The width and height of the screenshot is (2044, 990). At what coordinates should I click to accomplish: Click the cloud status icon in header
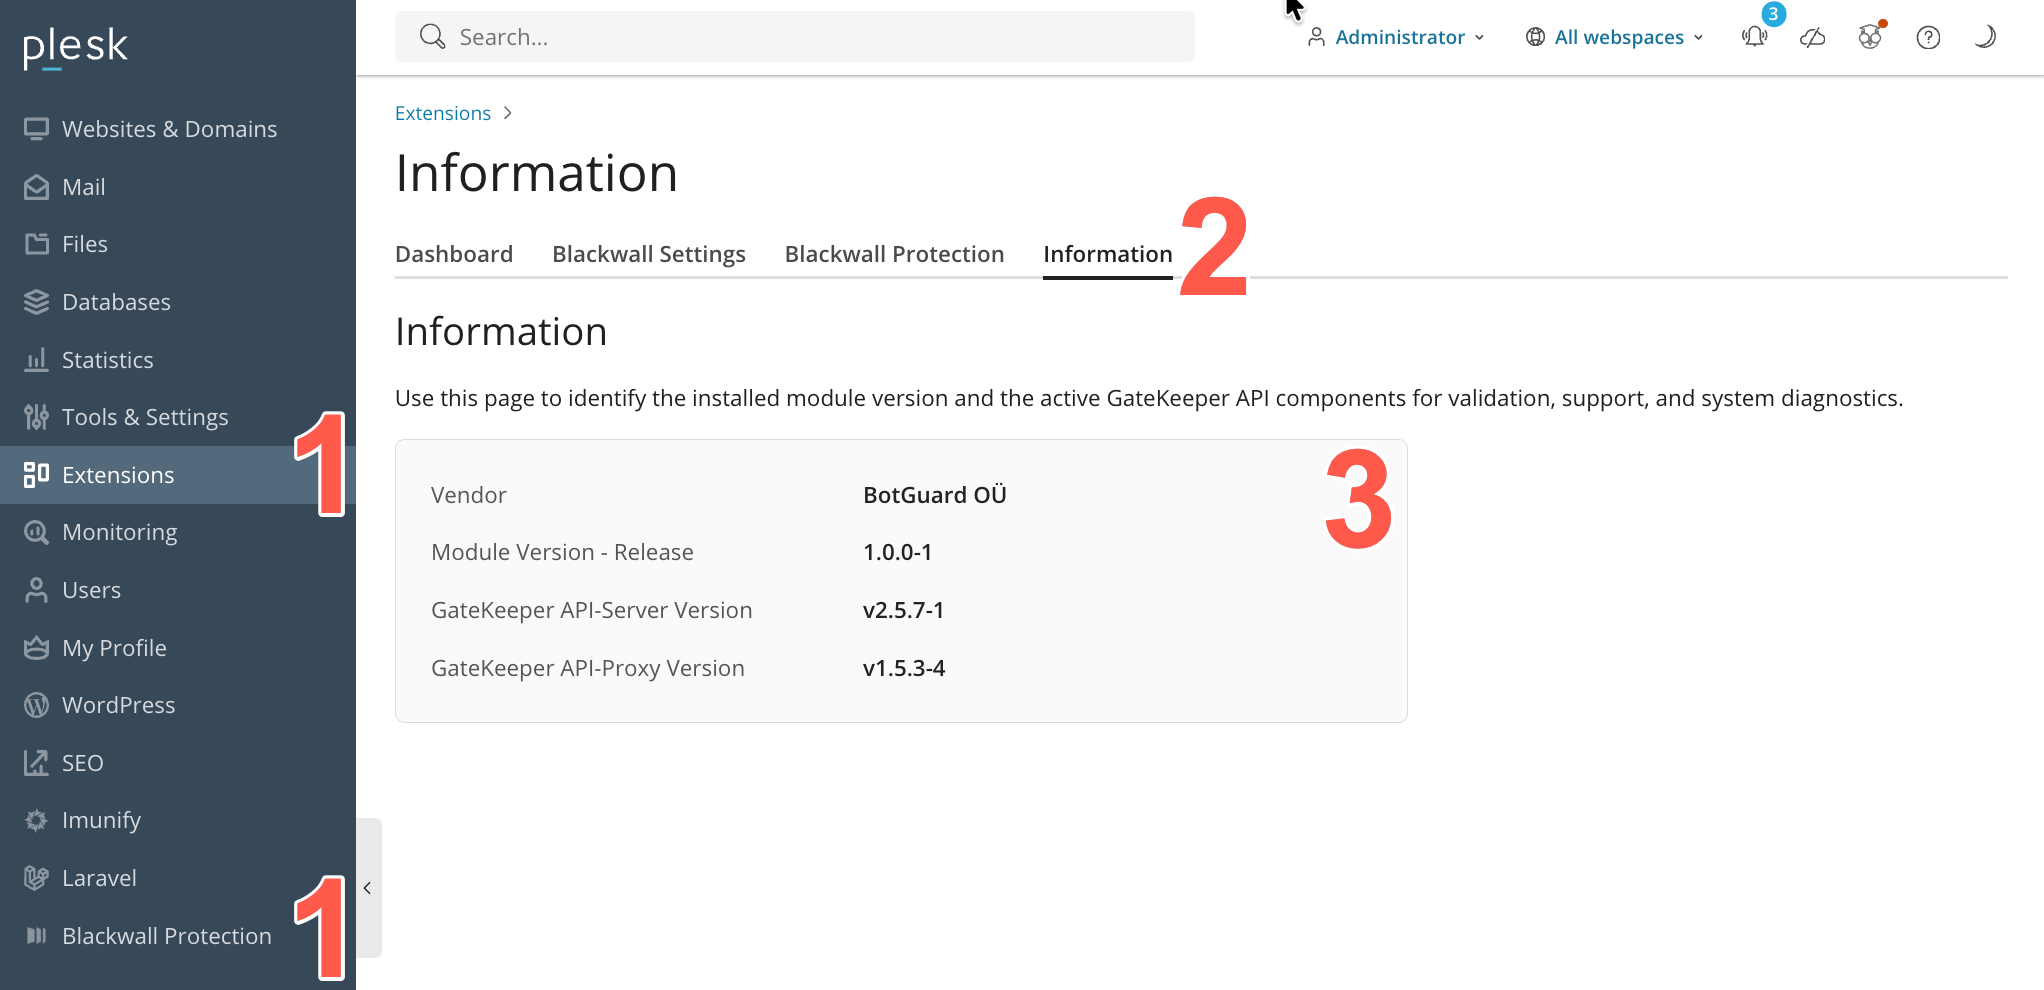(x=1812, y=37)
